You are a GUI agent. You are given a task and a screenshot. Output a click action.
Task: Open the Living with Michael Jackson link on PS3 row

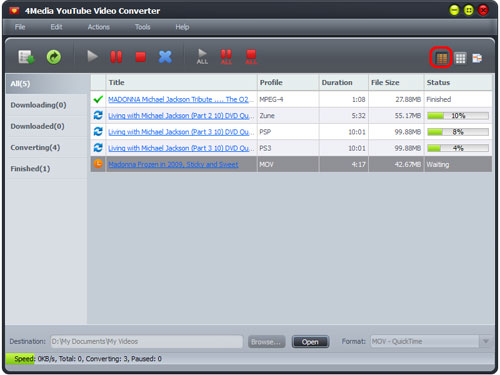[181, 148]
